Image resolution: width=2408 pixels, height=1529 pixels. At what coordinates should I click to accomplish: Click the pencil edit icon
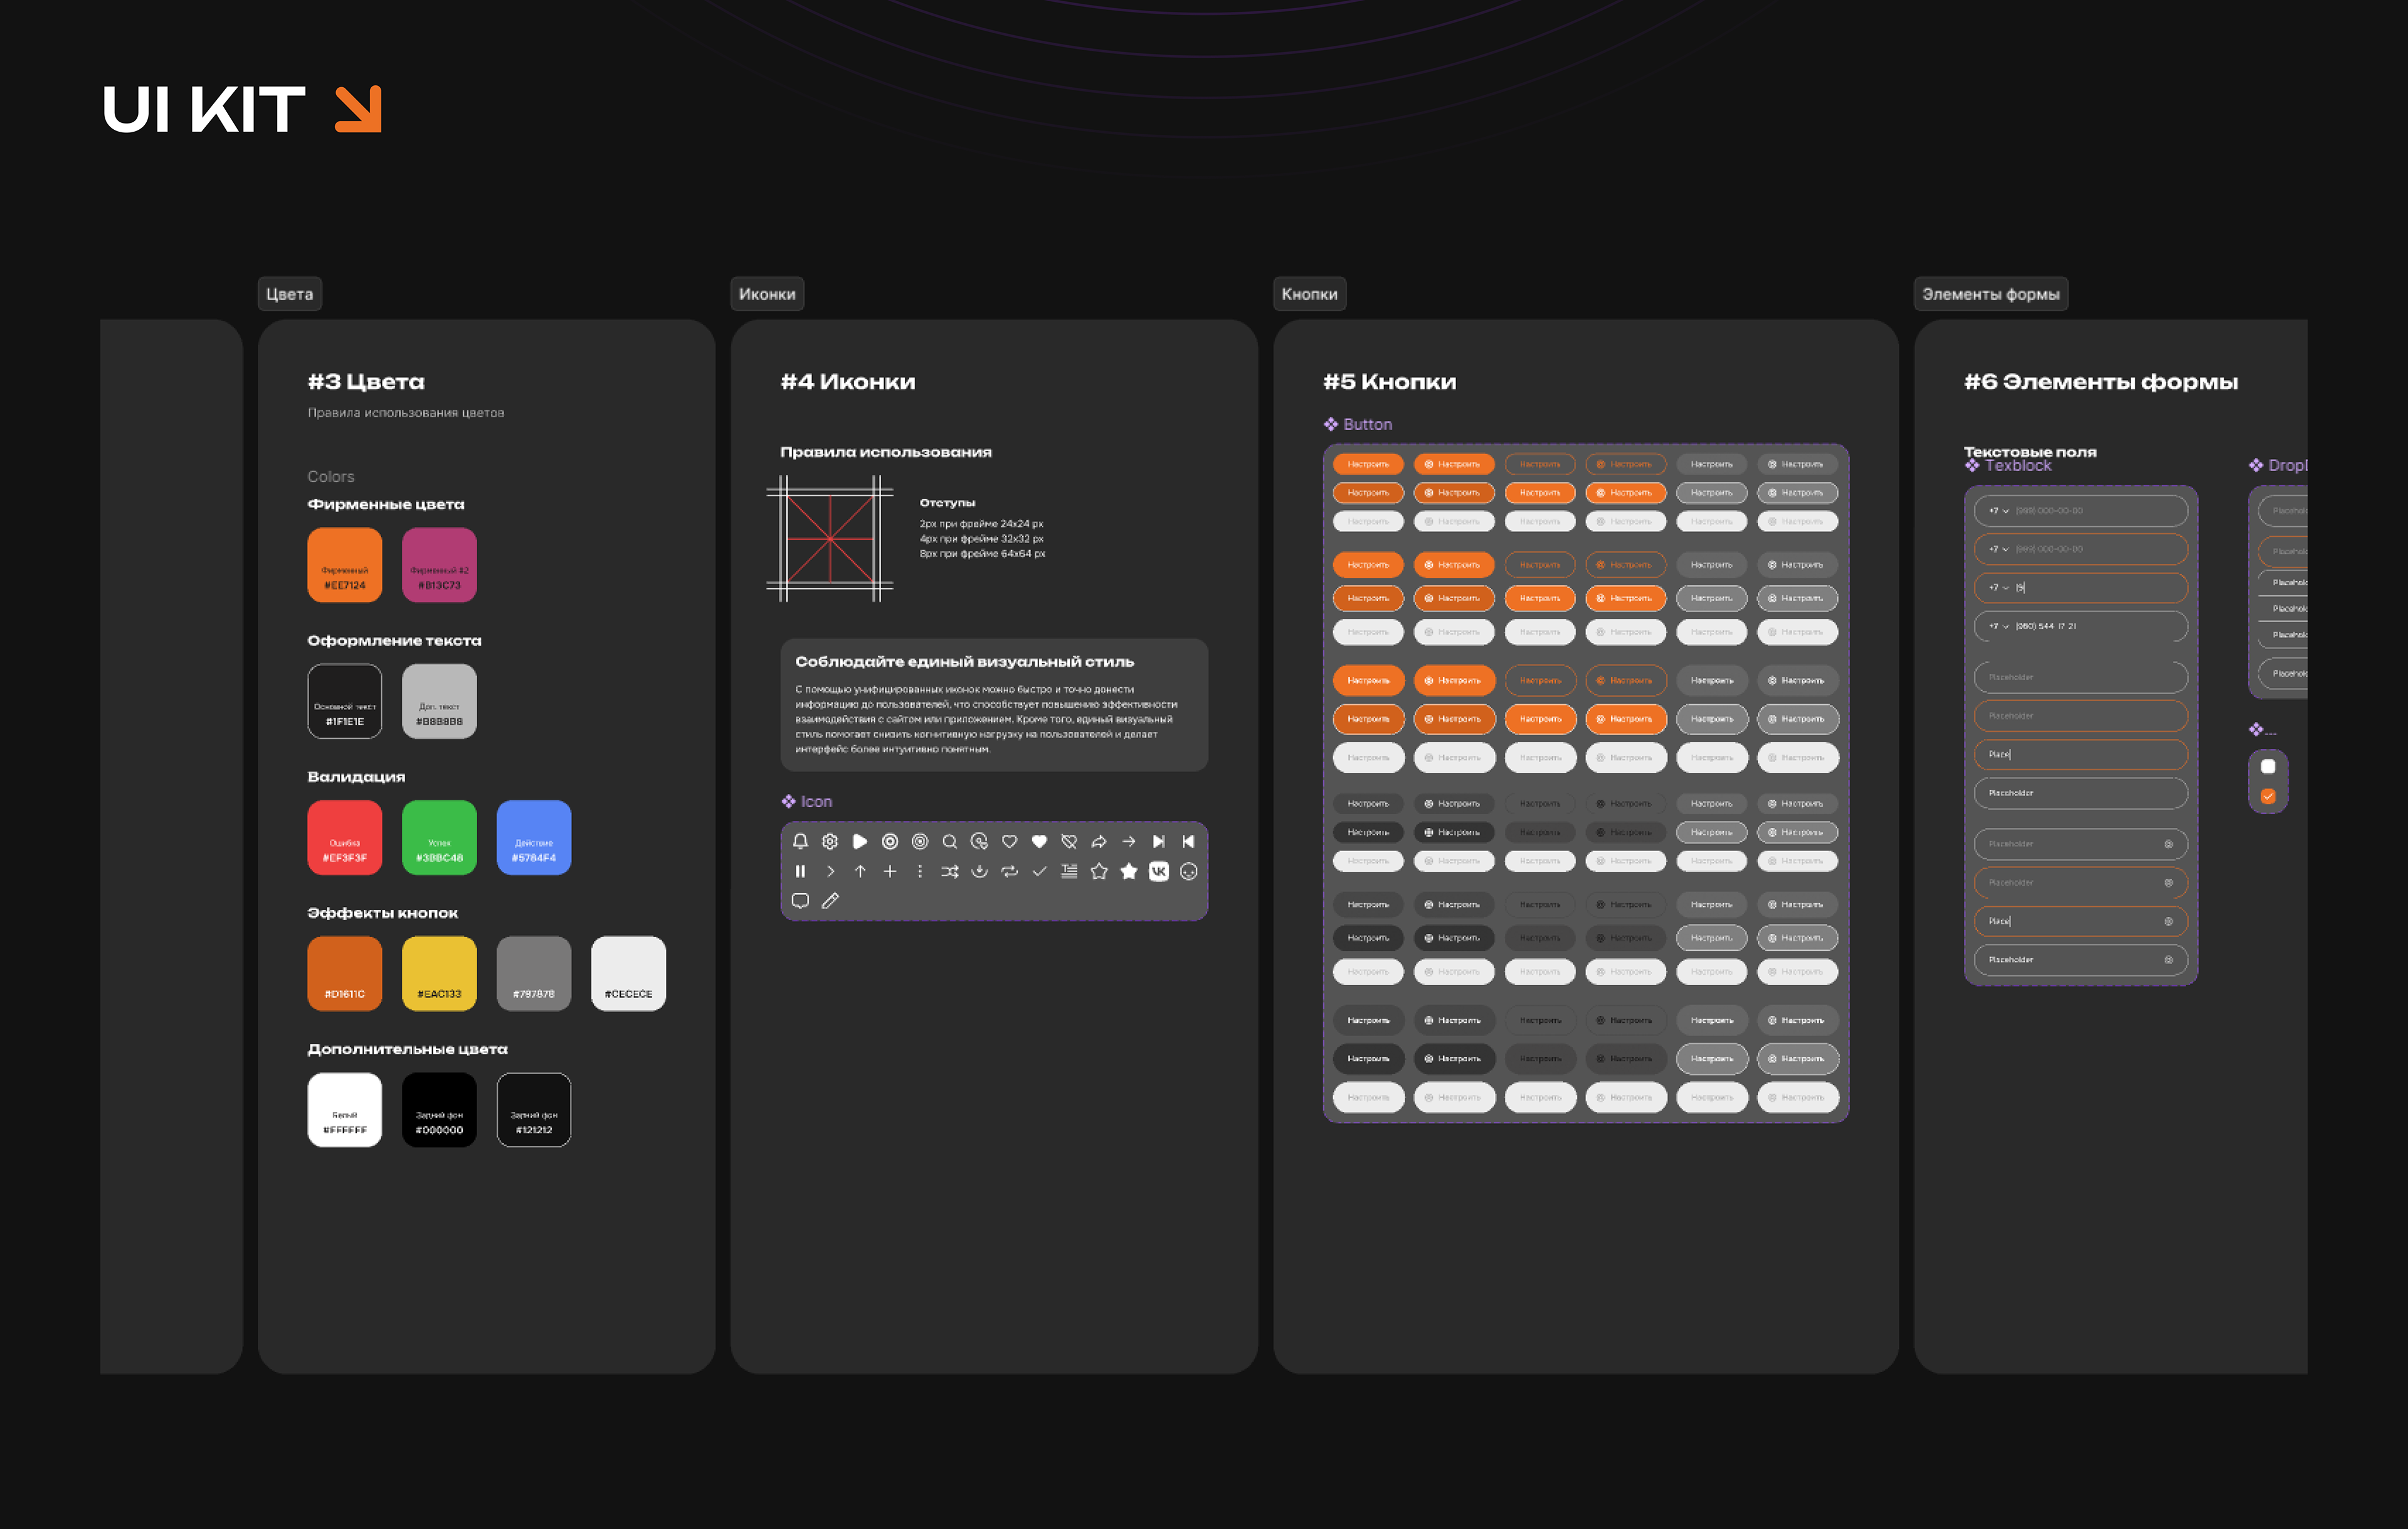(830, 901)
